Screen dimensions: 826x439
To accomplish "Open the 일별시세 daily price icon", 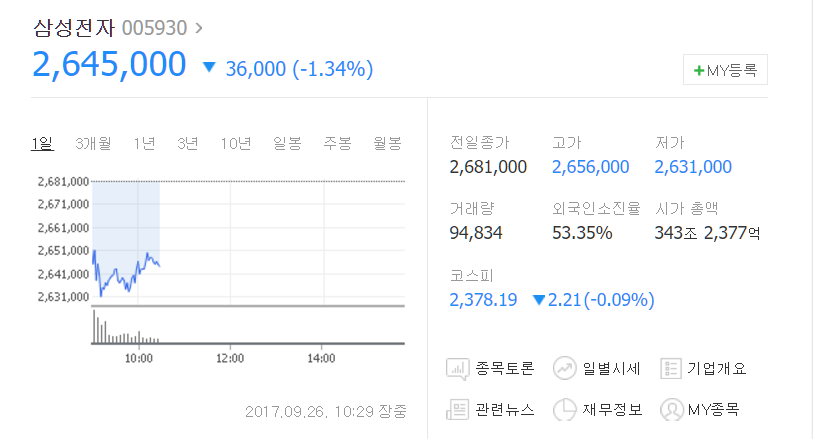I will (x=565, y=368).
